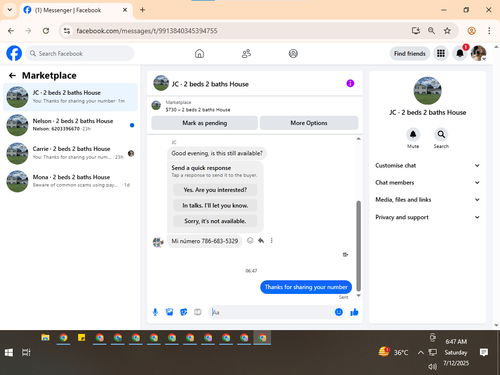Go to Facebook Home icon
The image size is (500, 375).
pyautogui.click(x=199, y=53)
